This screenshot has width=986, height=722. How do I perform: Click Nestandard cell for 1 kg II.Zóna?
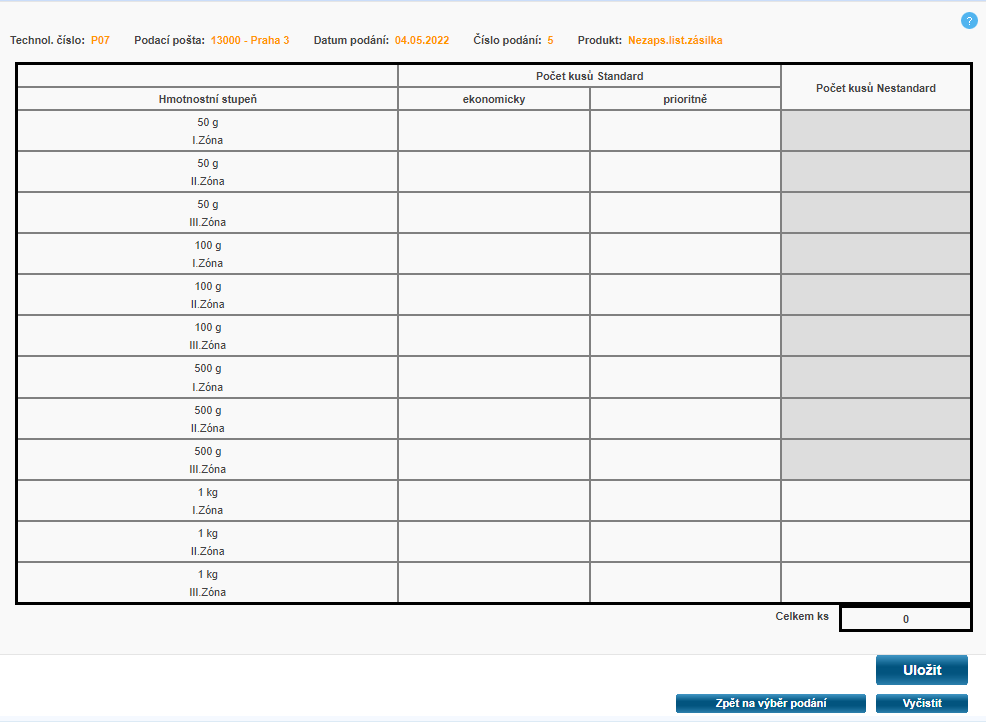(x=875, y=542)
